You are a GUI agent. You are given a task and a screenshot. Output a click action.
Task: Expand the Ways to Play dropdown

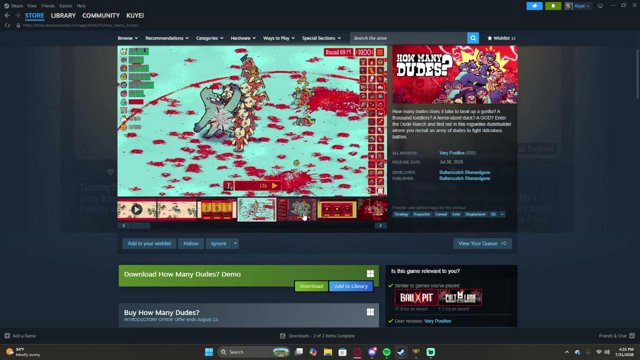279,38
